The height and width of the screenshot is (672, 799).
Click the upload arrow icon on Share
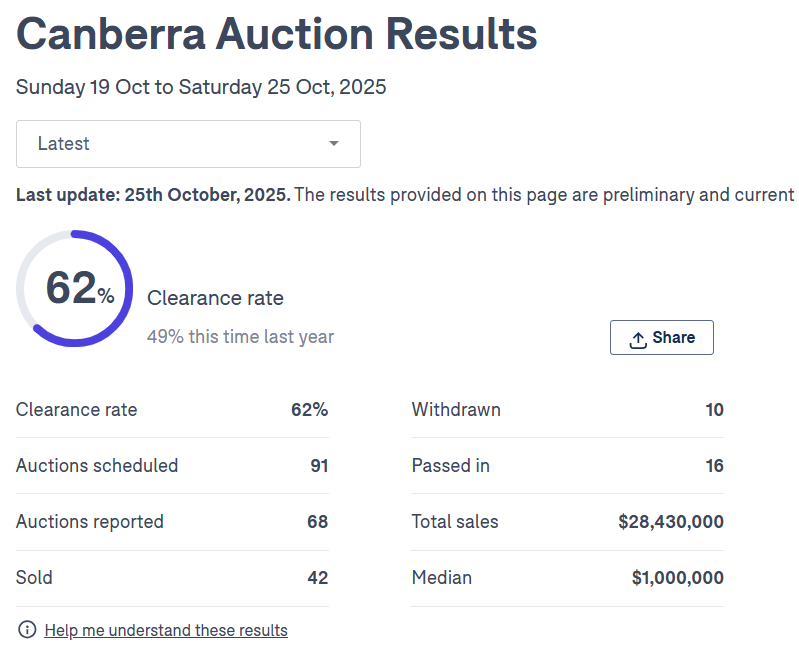[638, 339]
